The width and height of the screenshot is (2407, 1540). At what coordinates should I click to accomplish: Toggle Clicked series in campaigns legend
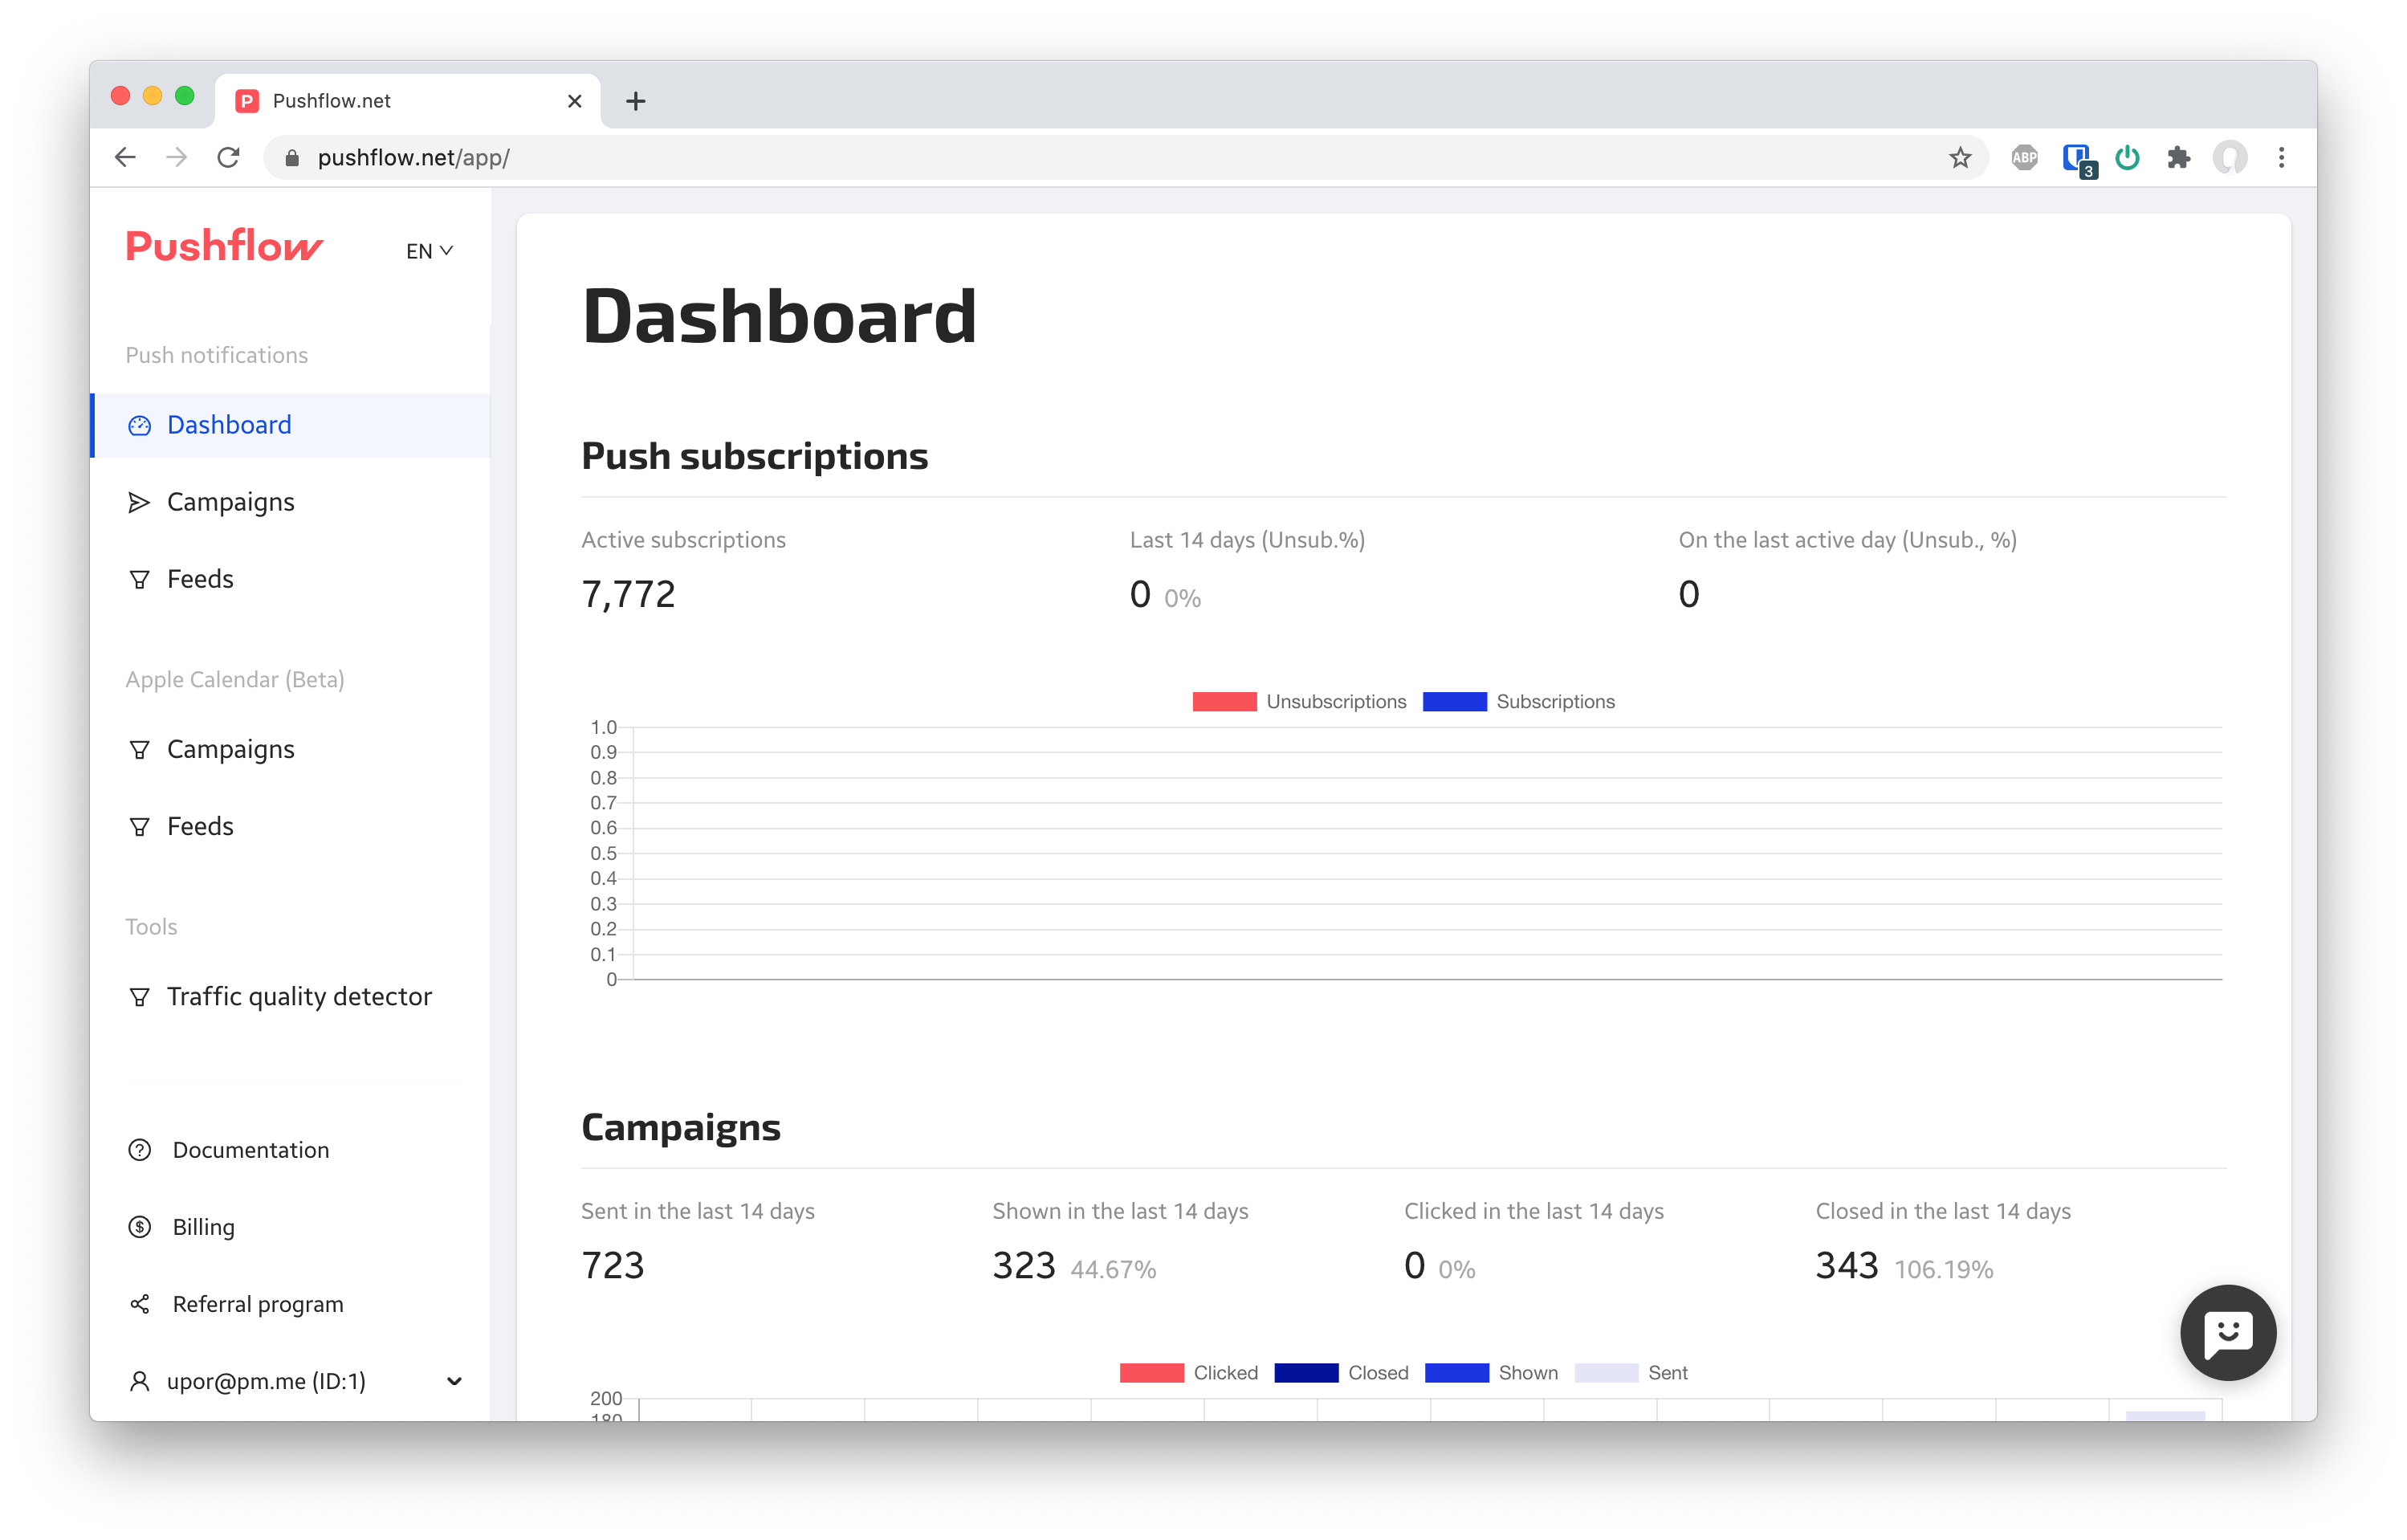(x=1189, y=1372)
